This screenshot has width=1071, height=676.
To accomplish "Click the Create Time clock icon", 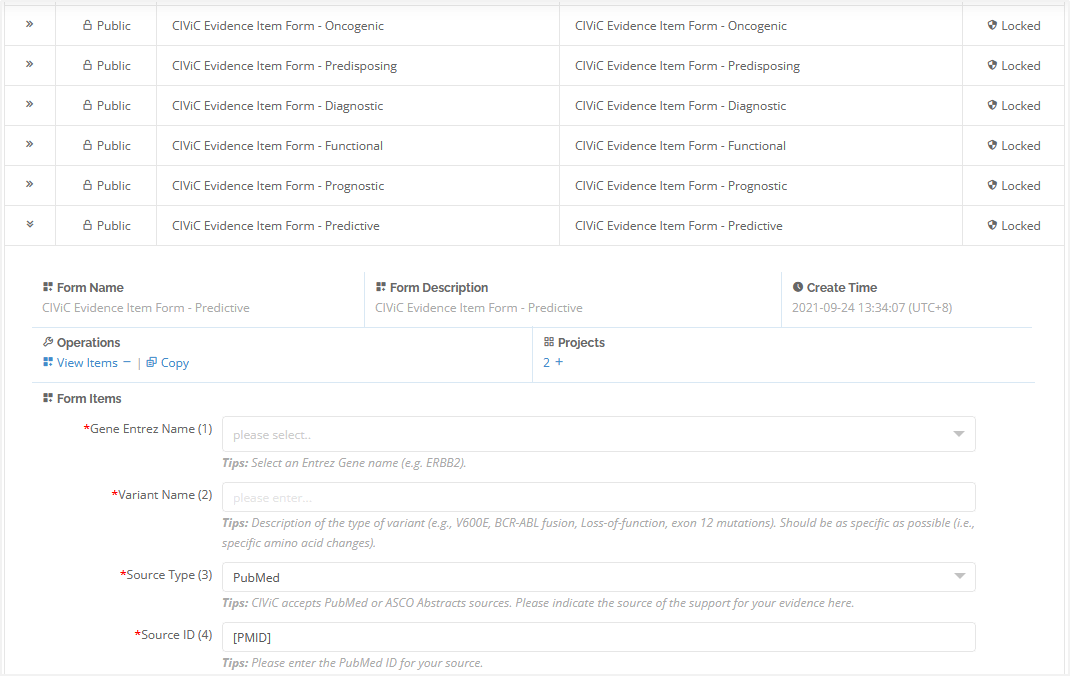I will tap(797, 287).
